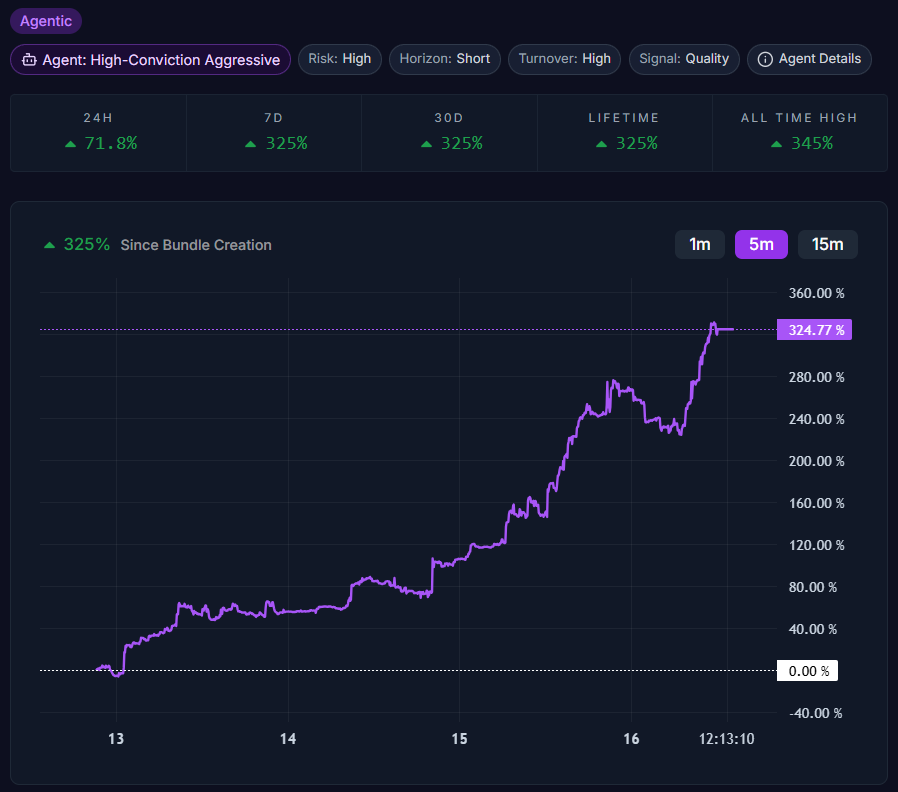Click the -40.00 % axis label
The height and width of the screenshot is (792, 898).
(816, 713)
